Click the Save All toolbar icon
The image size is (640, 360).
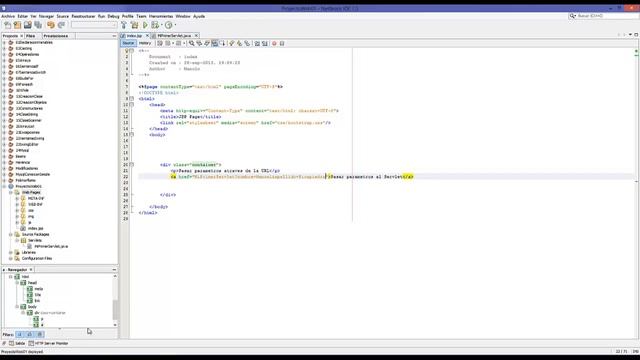click(38, 25)
